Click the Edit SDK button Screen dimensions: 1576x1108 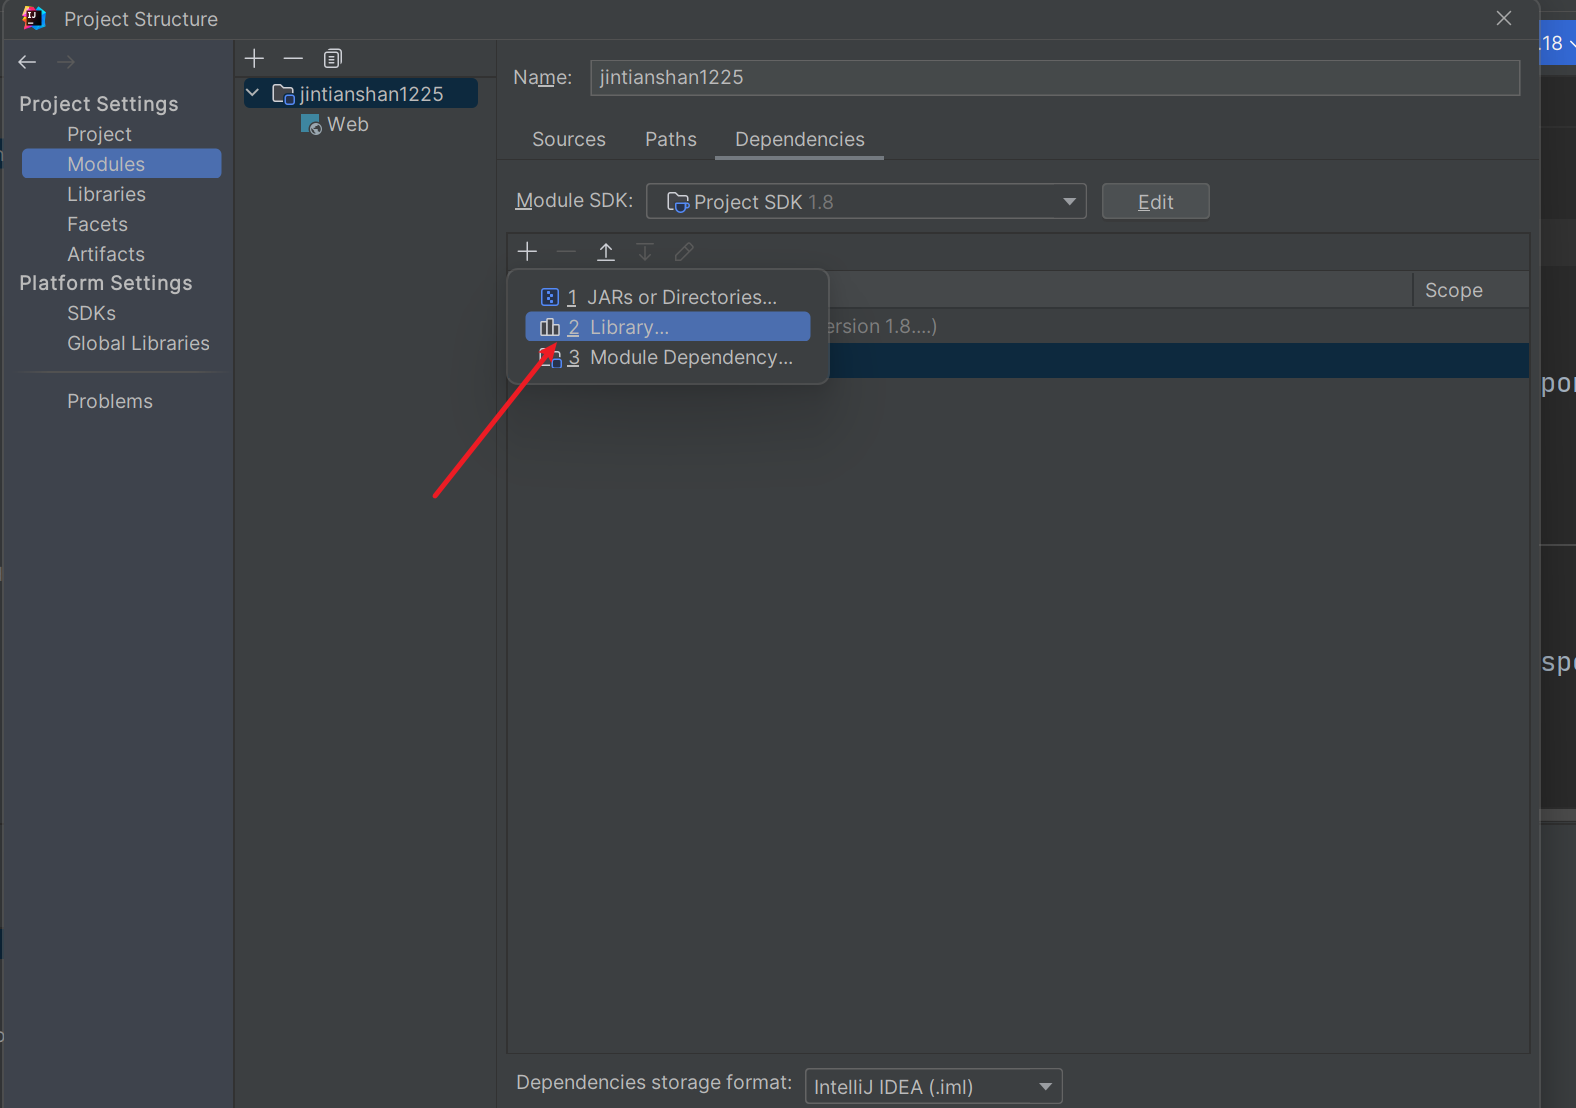1156,201
